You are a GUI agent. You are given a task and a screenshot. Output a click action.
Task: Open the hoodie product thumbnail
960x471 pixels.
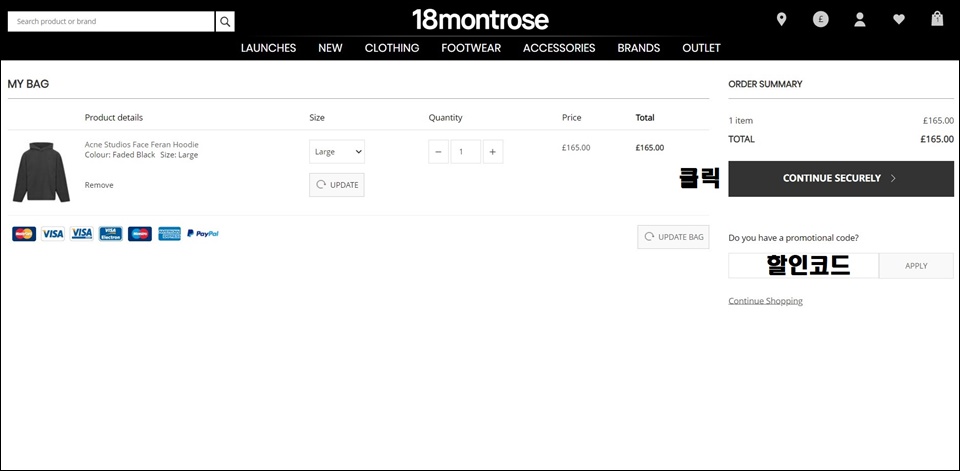click(x=41, y=172)
